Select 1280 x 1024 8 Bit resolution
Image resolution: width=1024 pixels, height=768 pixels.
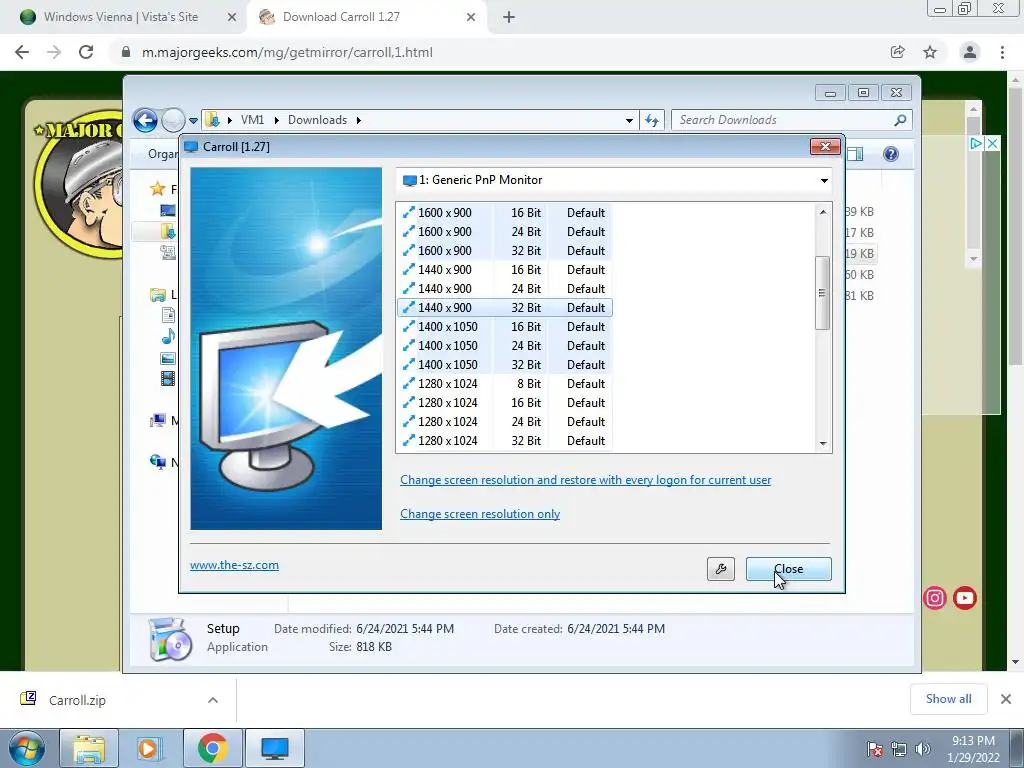tap(505, 383)
